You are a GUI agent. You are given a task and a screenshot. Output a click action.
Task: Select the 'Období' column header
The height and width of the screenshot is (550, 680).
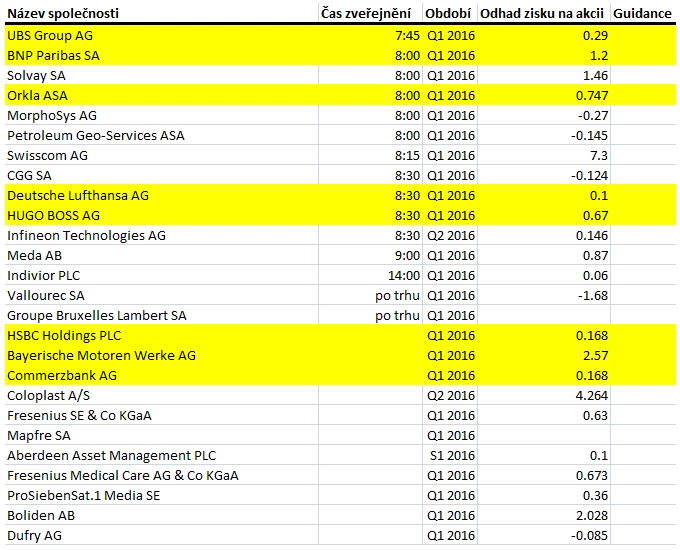coord(448,13)
